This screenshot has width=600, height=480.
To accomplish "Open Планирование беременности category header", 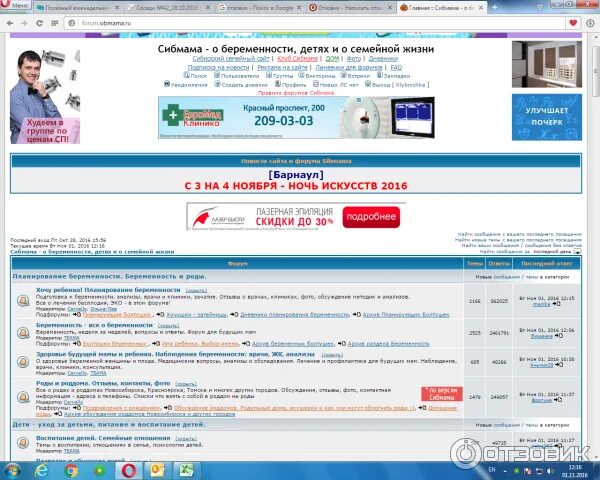I will tap(109, 276).
